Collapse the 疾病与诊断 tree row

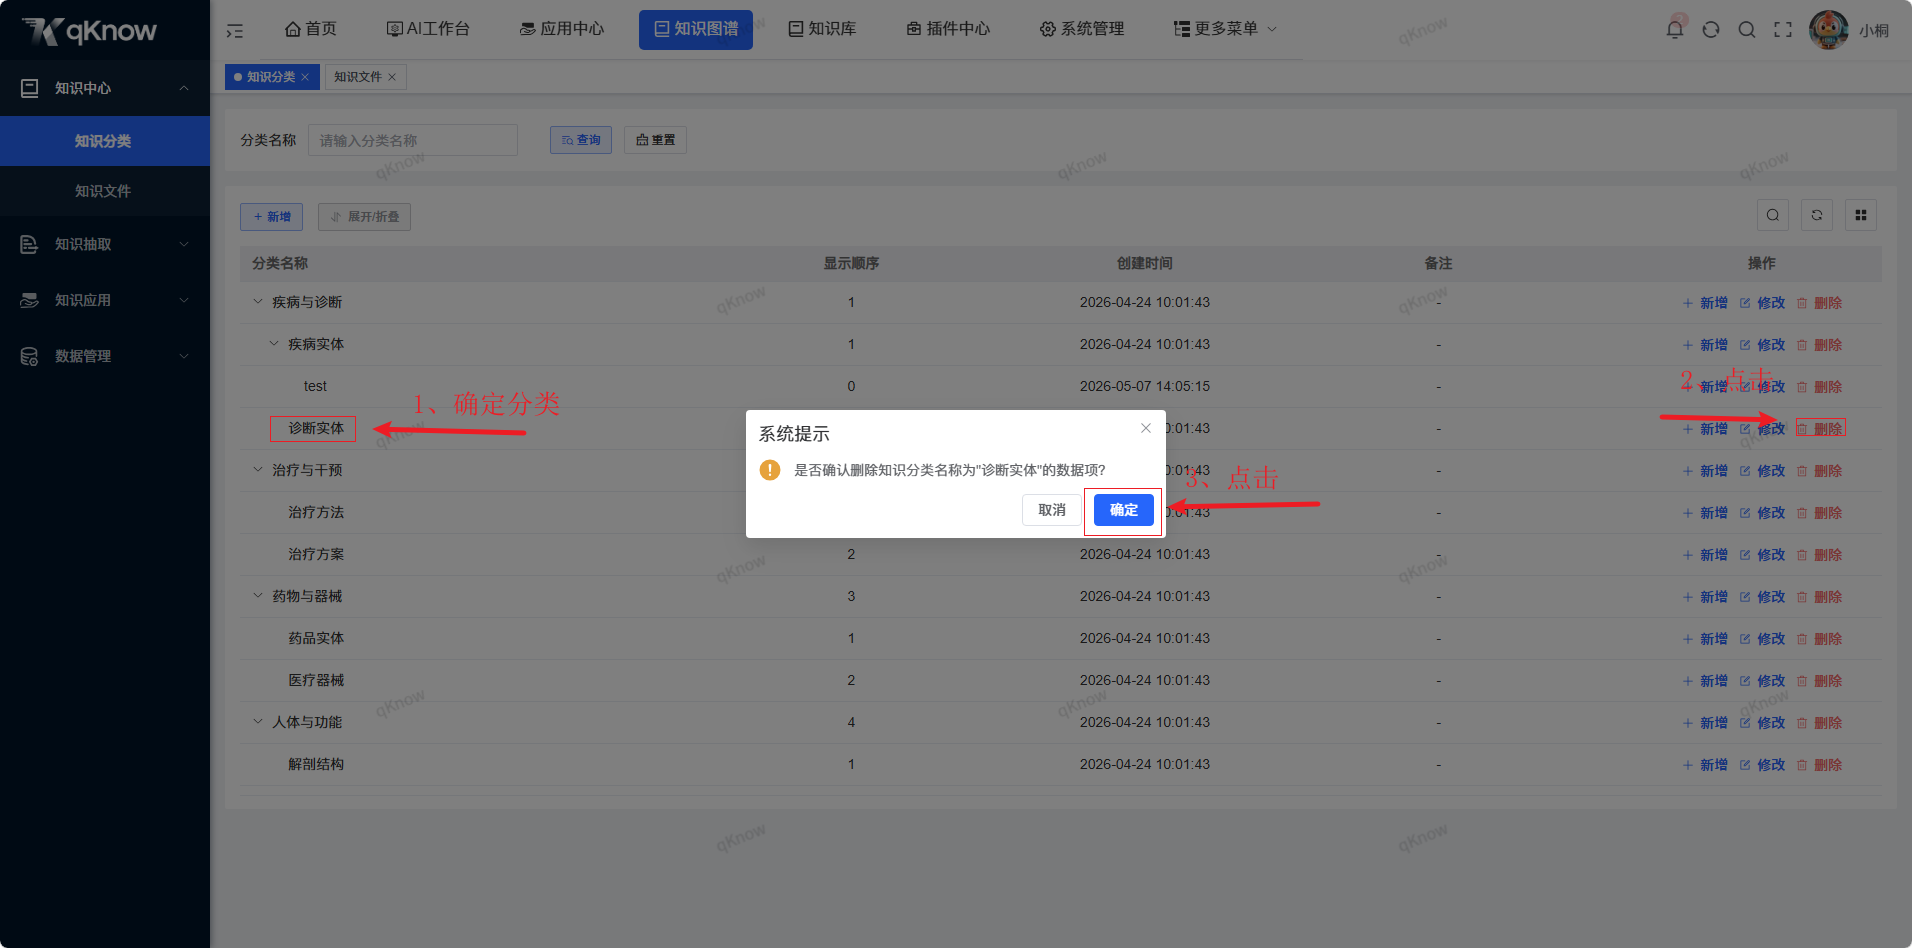tap(258, 302)
